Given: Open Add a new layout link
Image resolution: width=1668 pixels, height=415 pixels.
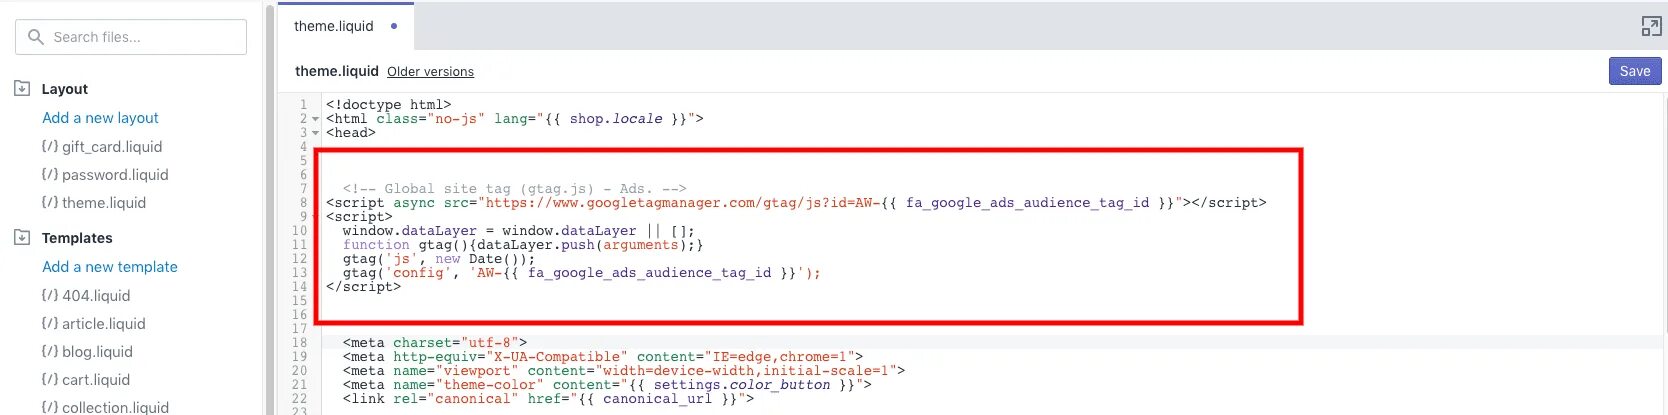Looking at the screenshot, I should [x=100, y=118].
